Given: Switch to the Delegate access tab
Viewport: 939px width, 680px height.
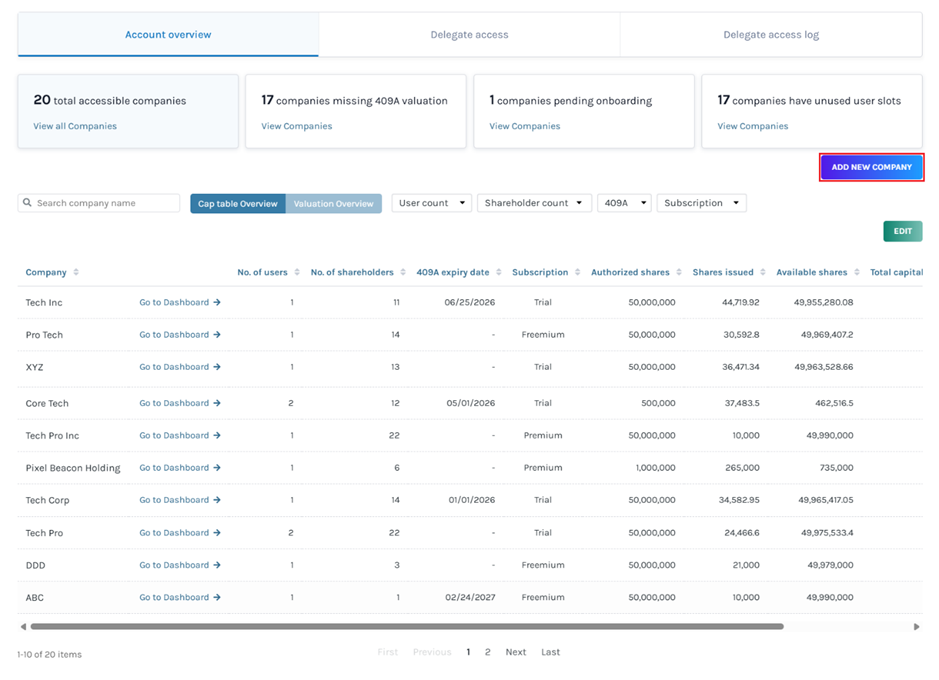Looking at the screenshot, I should click(x=469, y=35).
